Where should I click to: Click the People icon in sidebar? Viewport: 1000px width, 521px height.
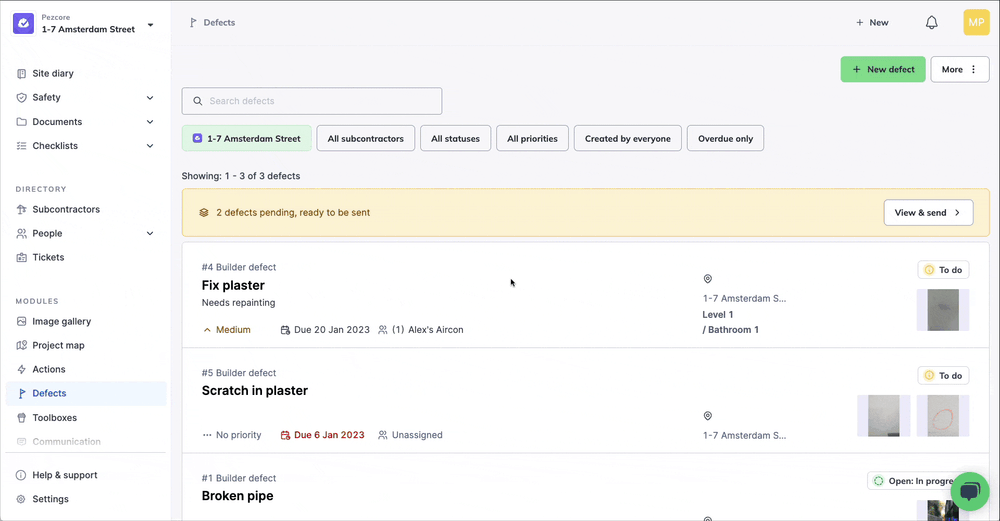22,233
